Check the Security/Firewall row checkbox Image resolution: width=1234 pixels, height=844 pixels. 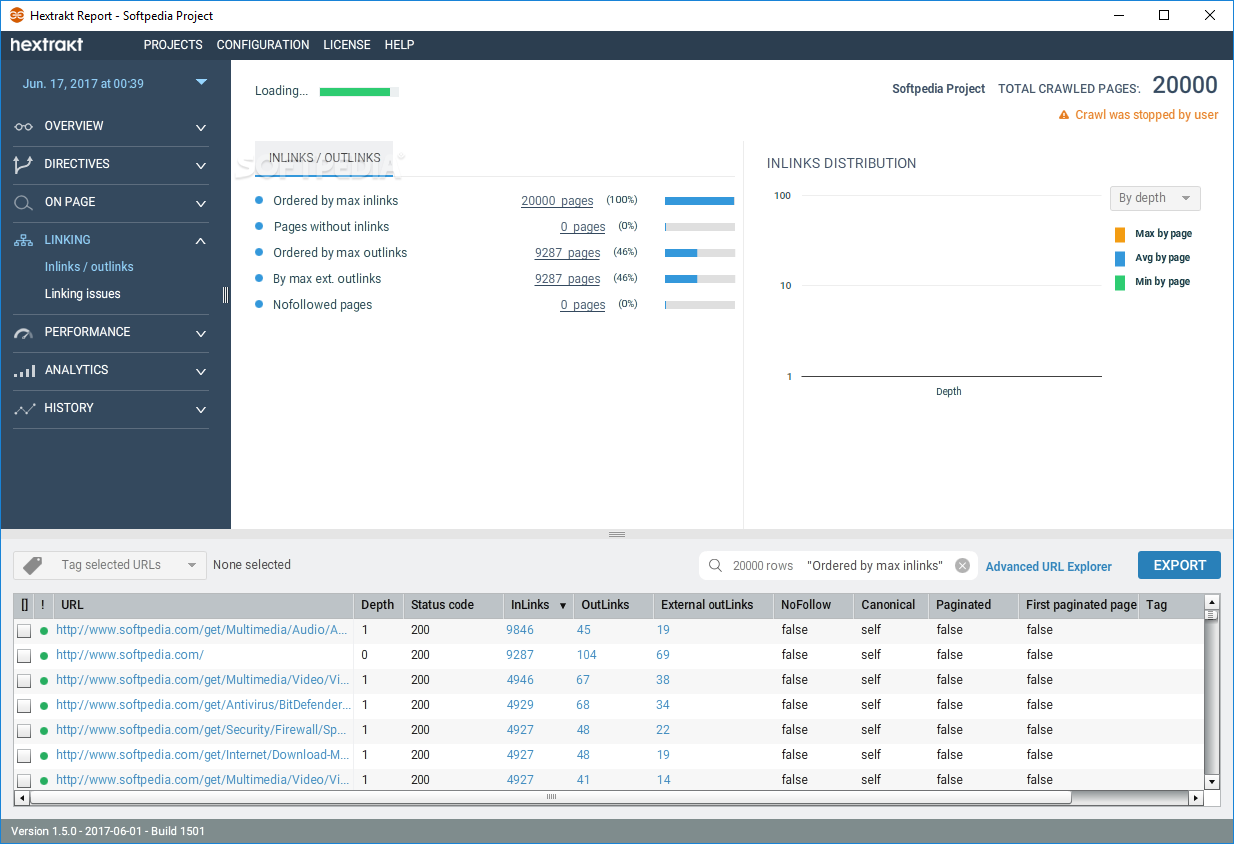[24, 731]
